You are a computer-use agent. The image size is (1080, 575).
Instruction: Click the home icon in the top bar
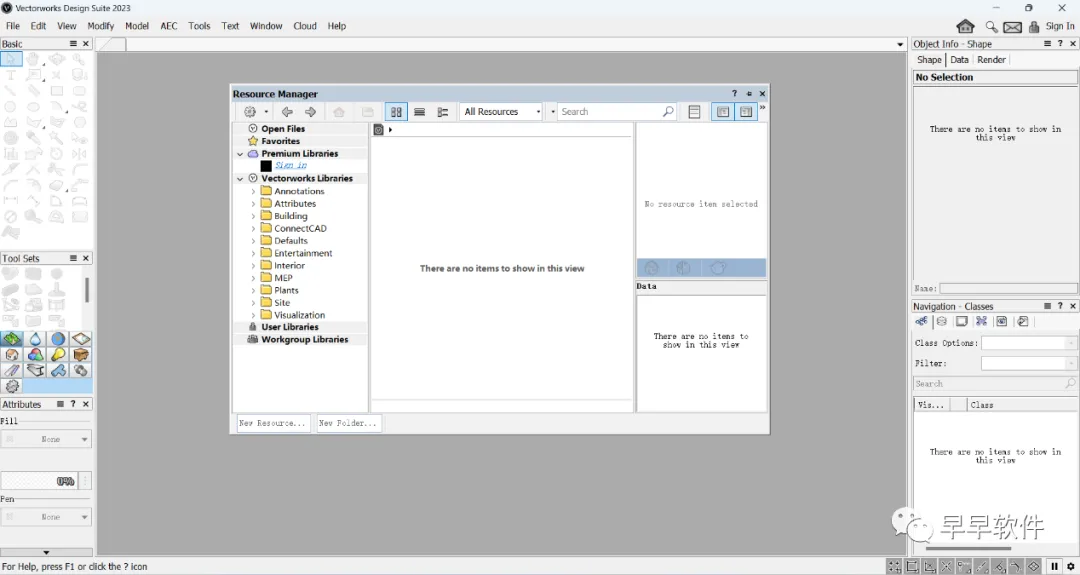(x=965, y=26)
